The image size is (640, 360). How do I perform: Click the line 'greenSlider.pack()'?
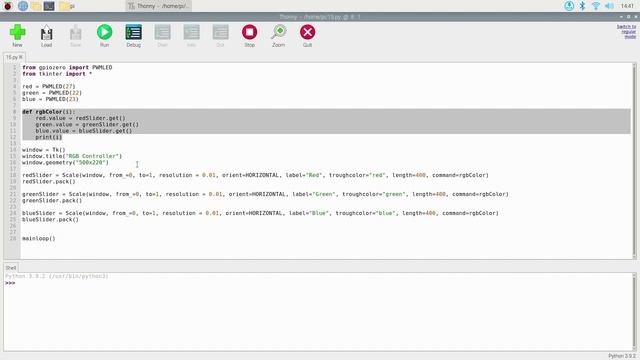(x=52, y=200)
